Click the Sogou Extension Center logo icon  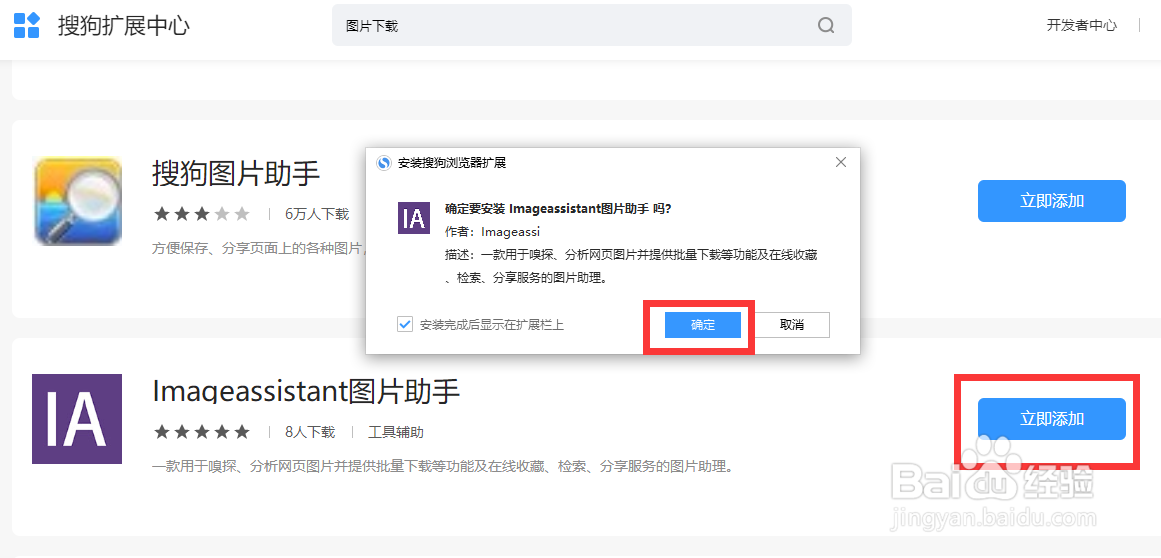click(x=27, y=25)
